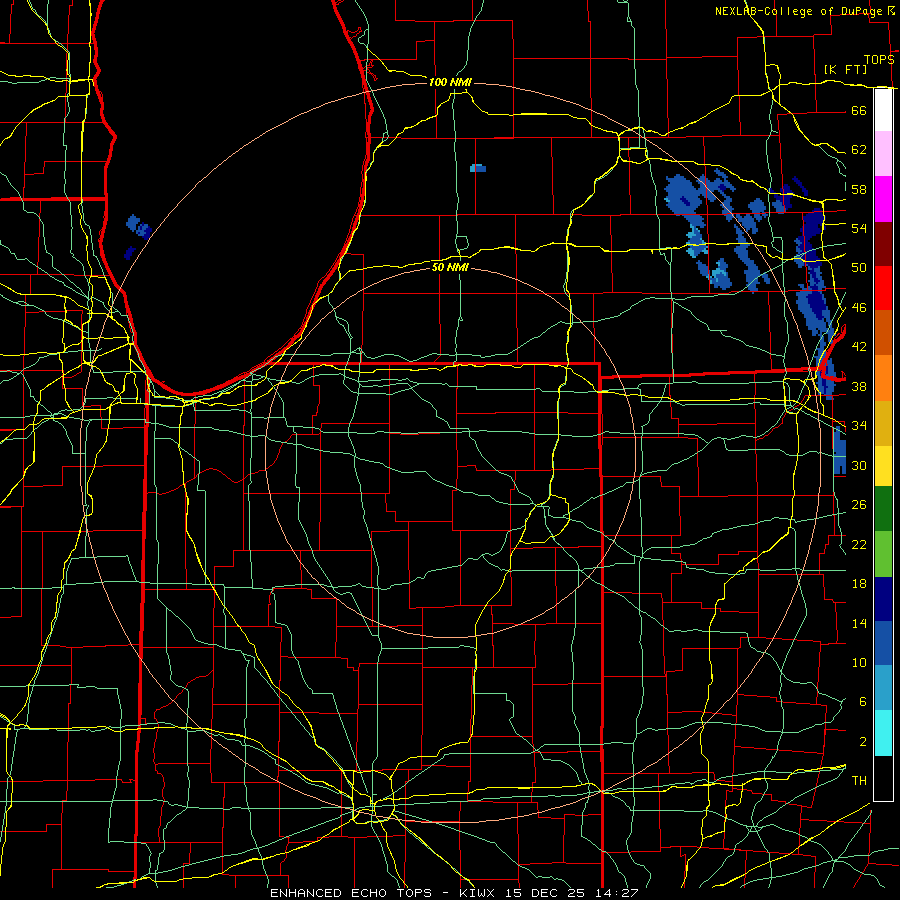This screenshot has width=900, height=900.
Task: Click the orange 38 legend band
Action: [x=883, y=378]
